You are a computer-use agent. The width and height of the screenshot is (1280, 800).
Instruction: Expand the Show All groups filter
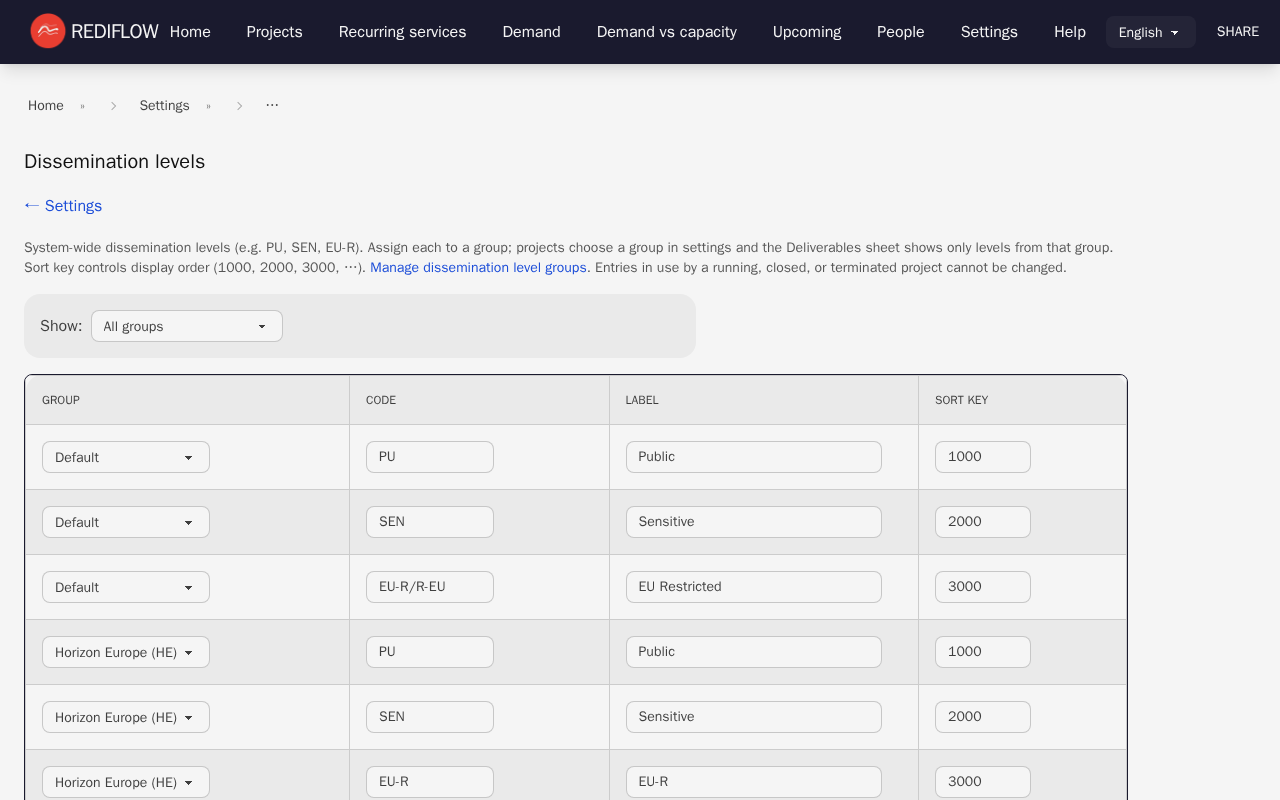pos(187,326)
